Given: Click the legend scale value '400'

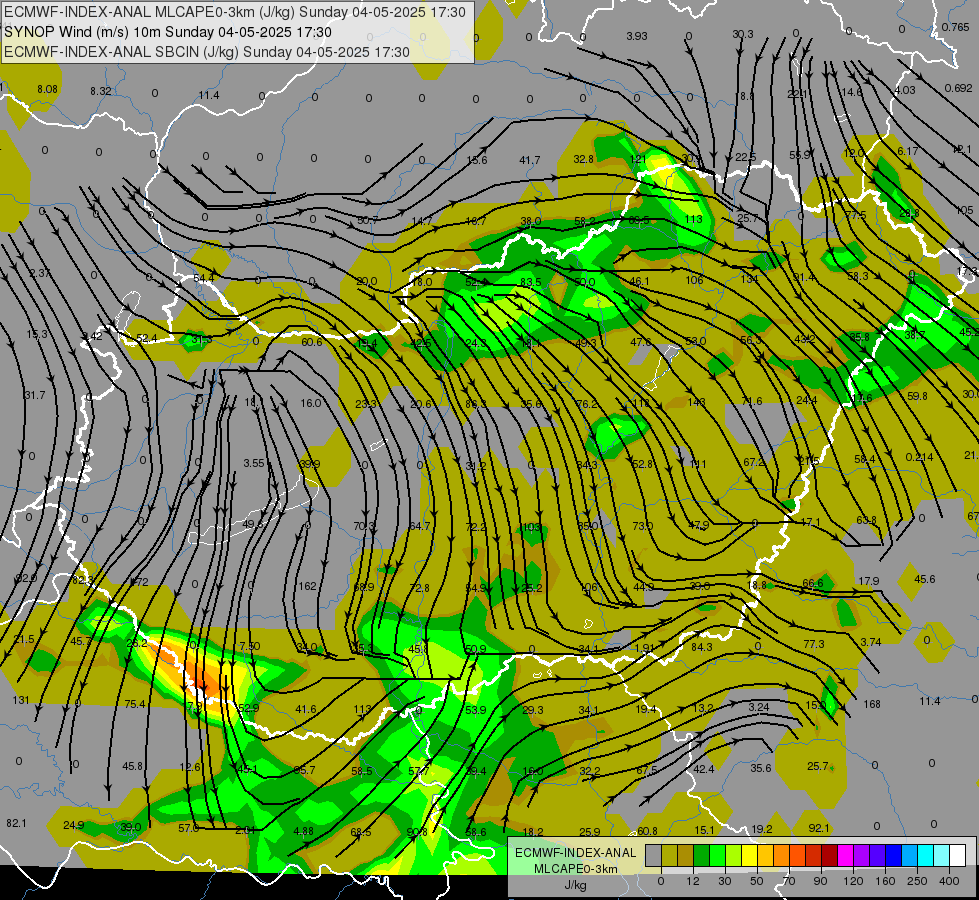Looking at the screenshot, I should point(950,881).
